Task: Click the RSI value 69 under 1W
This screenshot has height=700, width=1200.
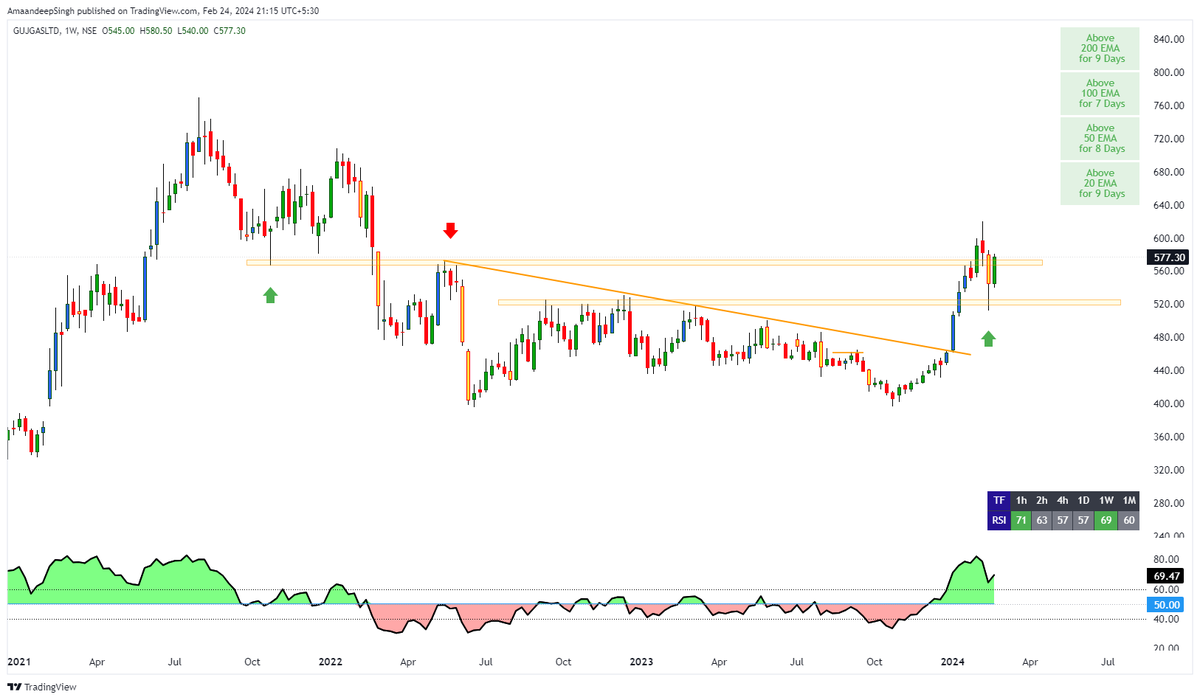Action: (1107, 520)
